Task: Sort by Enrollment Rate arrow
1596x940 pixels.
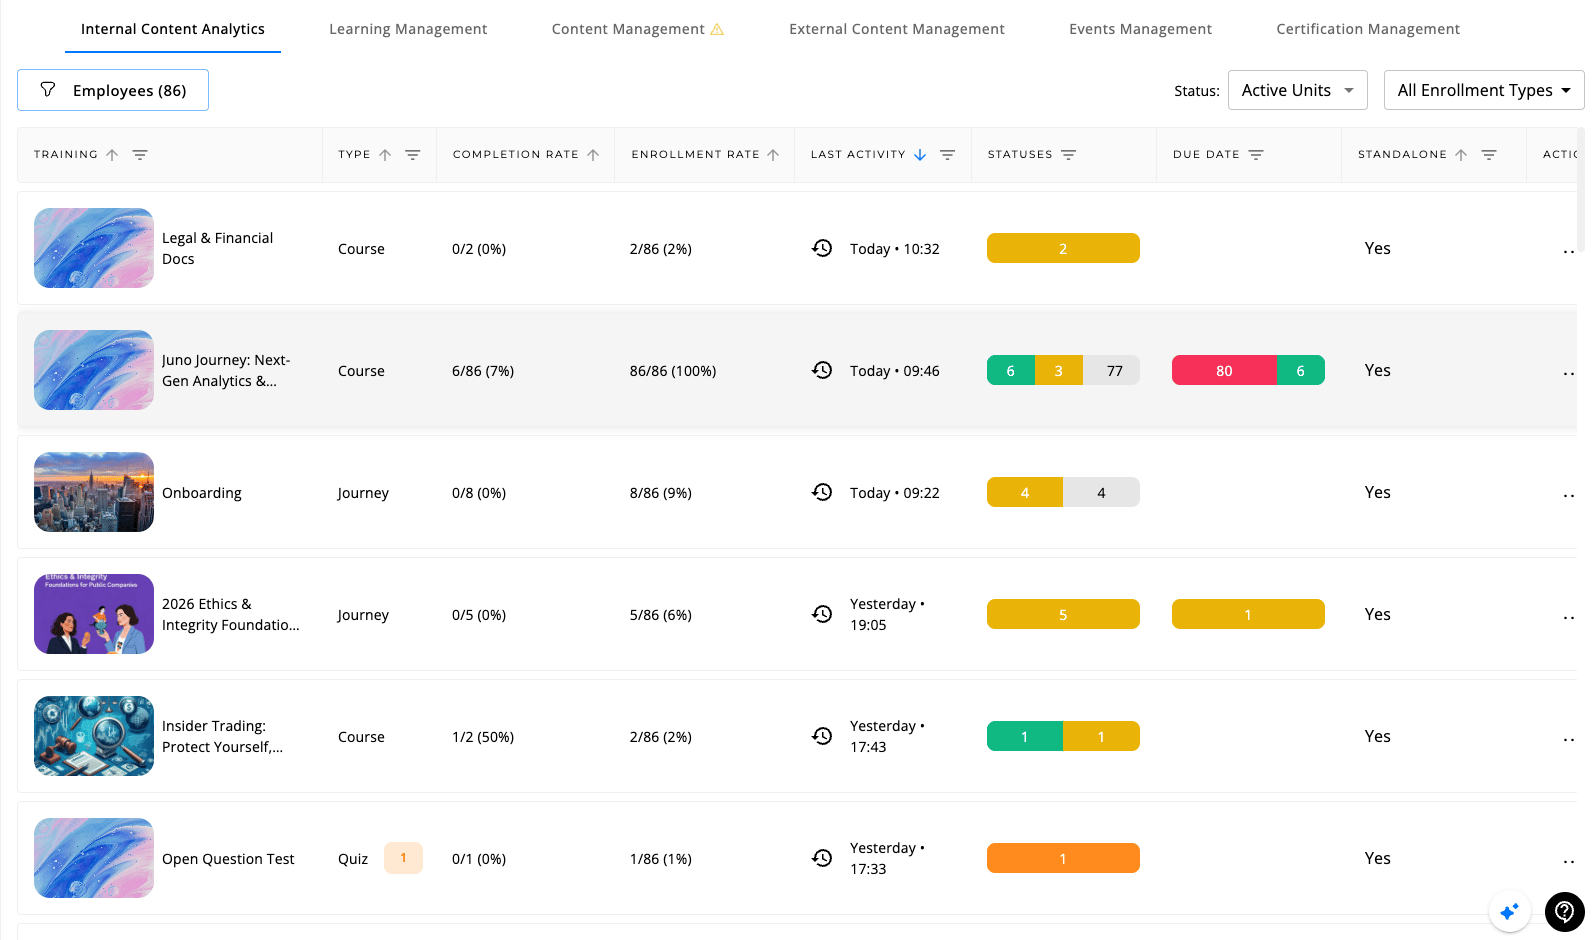Action: [773, 155]
